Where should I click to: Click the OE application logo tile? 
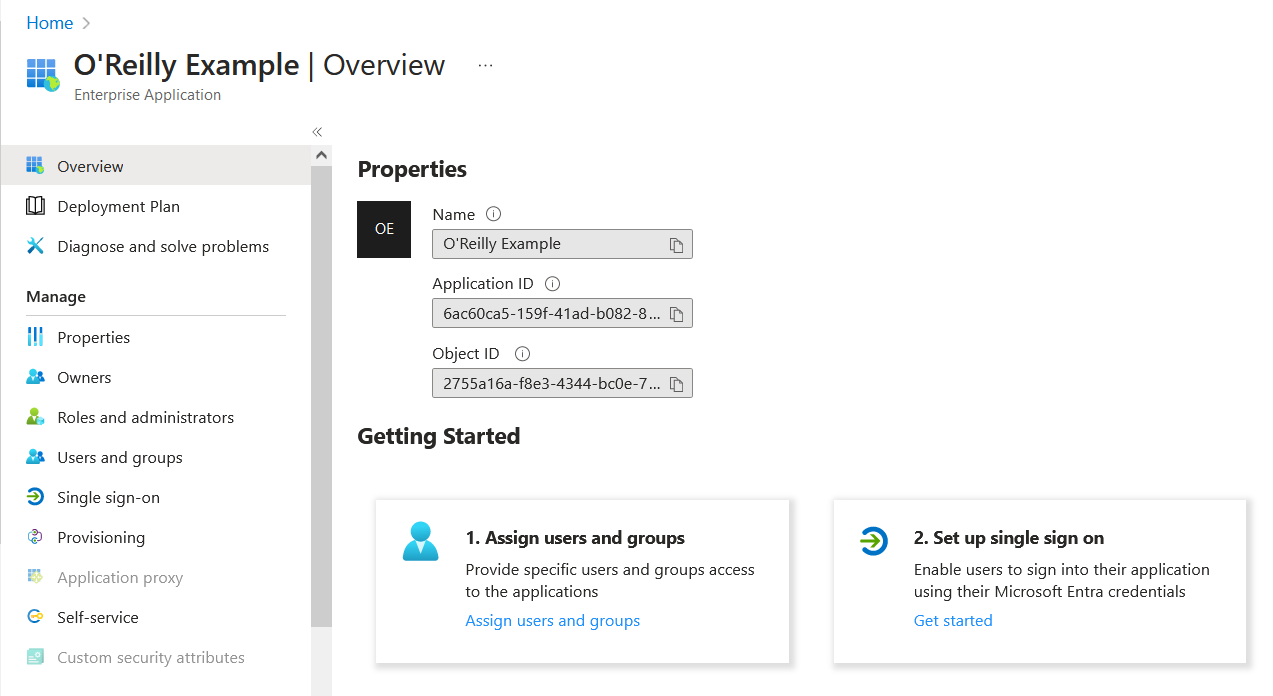[384, 229]
